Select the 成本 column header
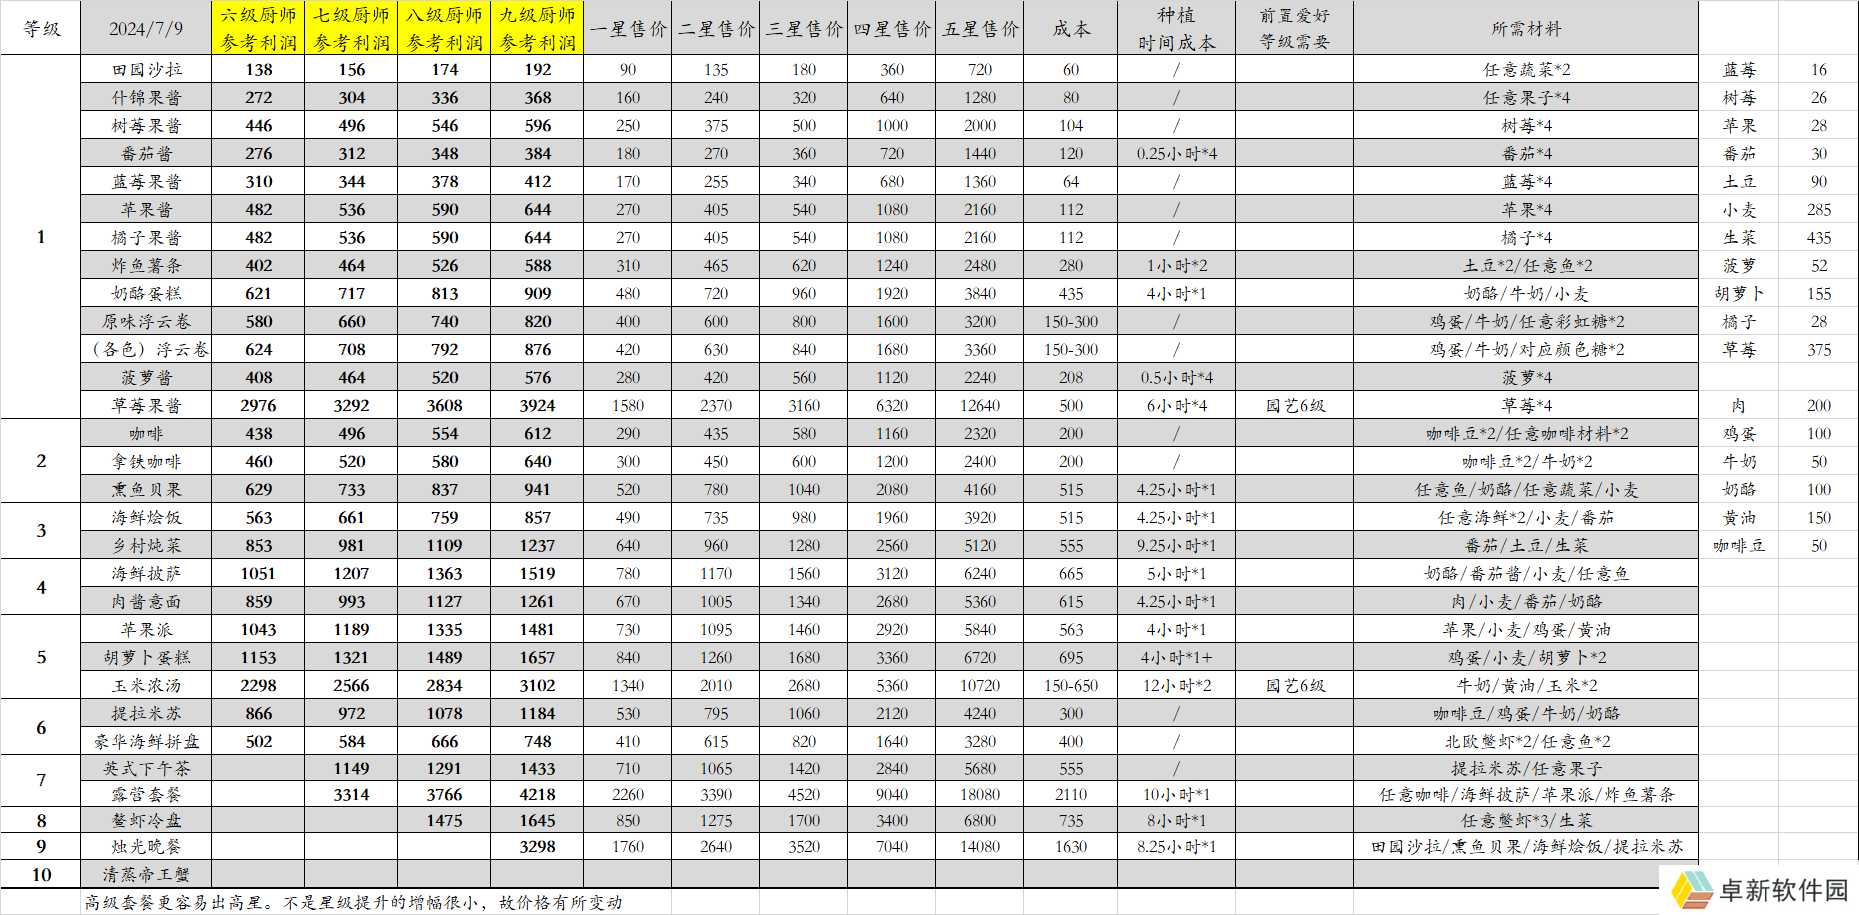This screenshot has height=915, width=1859. (x=1071, y=28)
